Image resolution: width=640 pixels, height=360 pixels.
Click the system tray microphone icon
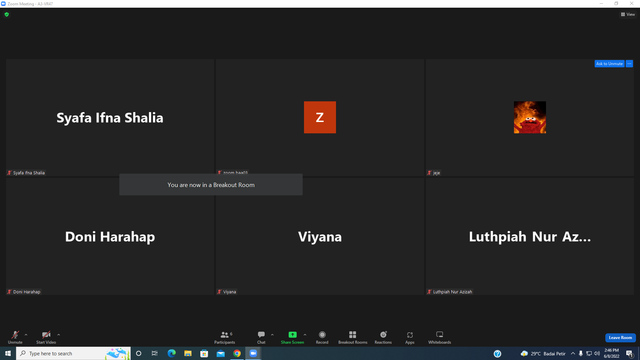coord(581,353)
